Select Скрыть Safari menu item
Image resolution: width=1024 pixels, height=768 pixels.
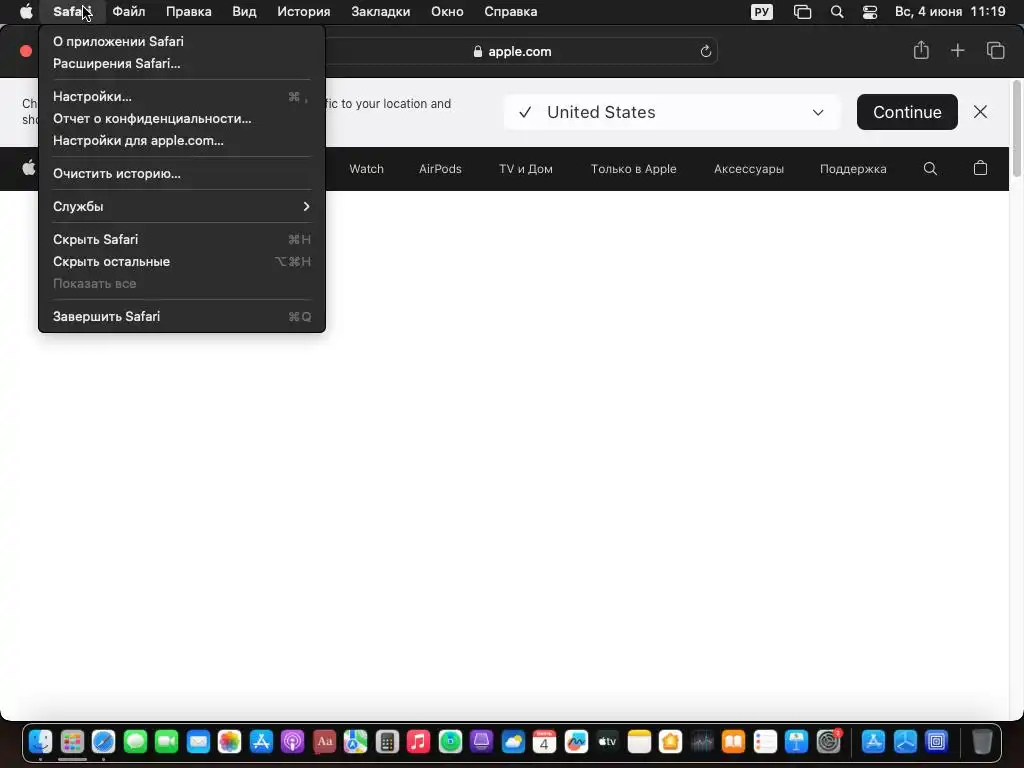coord(182,240)
